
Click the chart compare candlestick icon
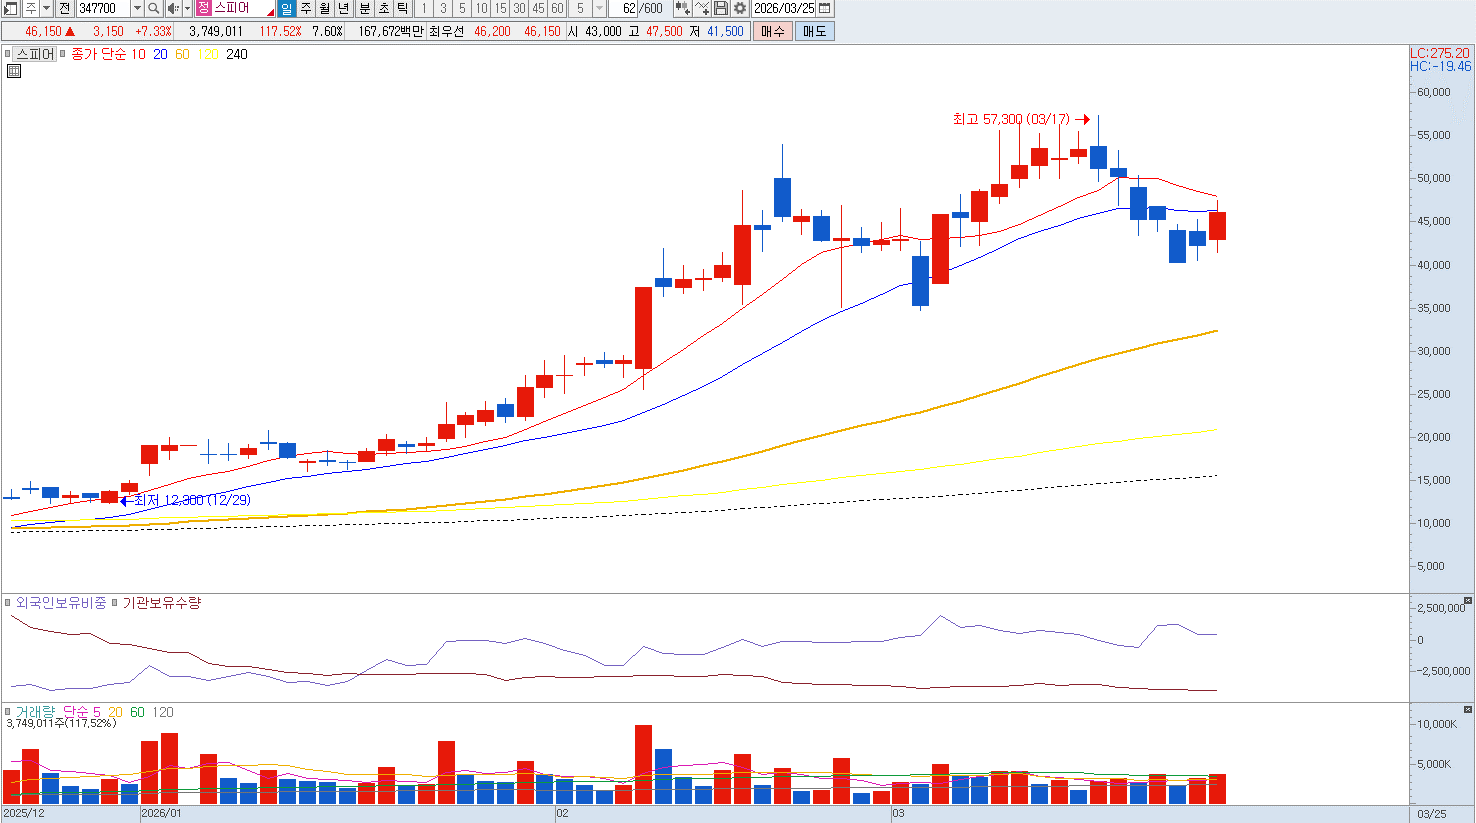coord(682,8)
